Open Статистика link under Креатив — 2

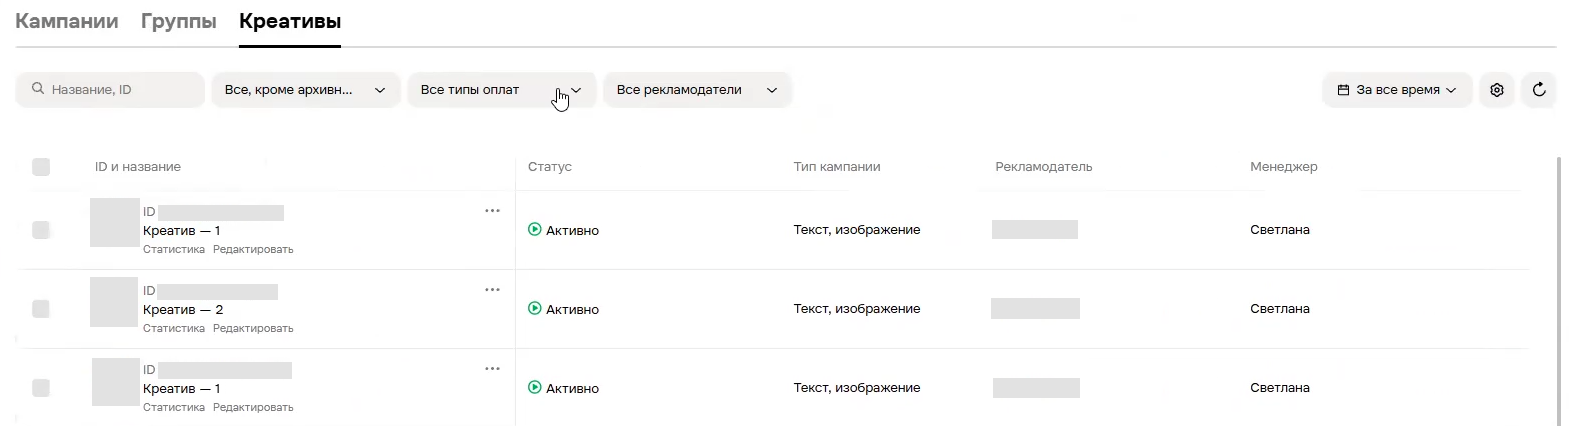[x=174, y=328]
